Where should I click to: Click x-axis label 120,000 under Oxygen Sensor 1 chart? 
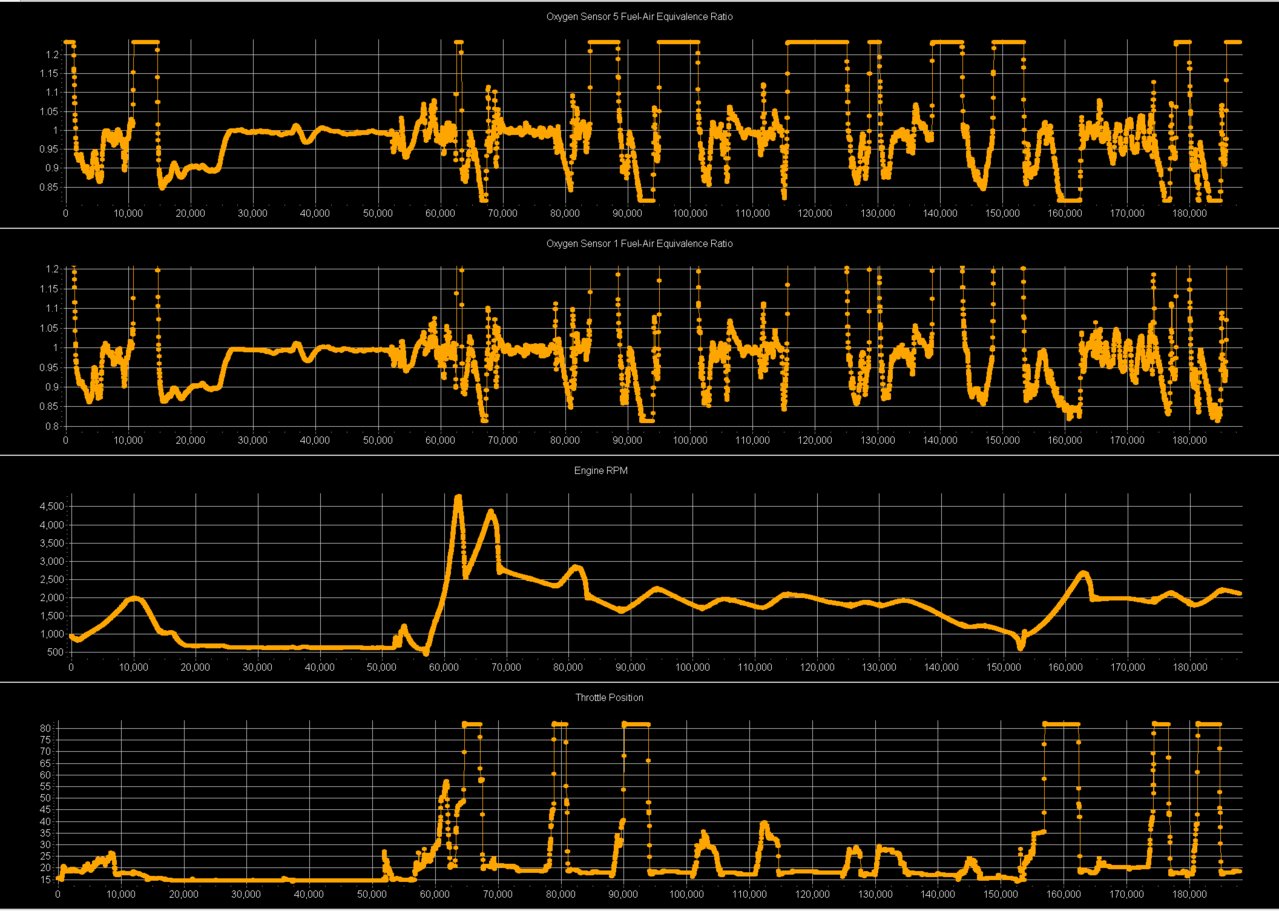click(815, 439)
